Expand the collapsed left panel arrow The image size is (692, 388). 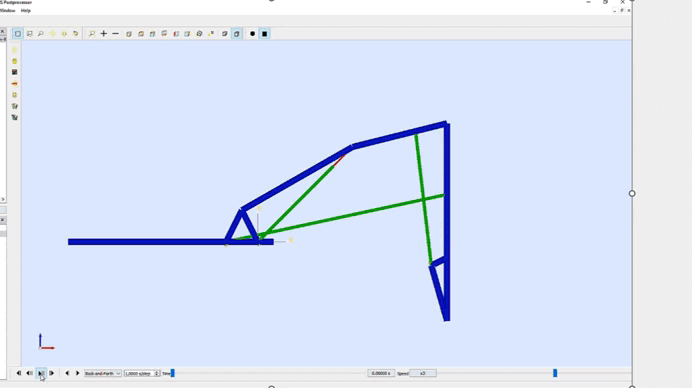coord(3,200)
